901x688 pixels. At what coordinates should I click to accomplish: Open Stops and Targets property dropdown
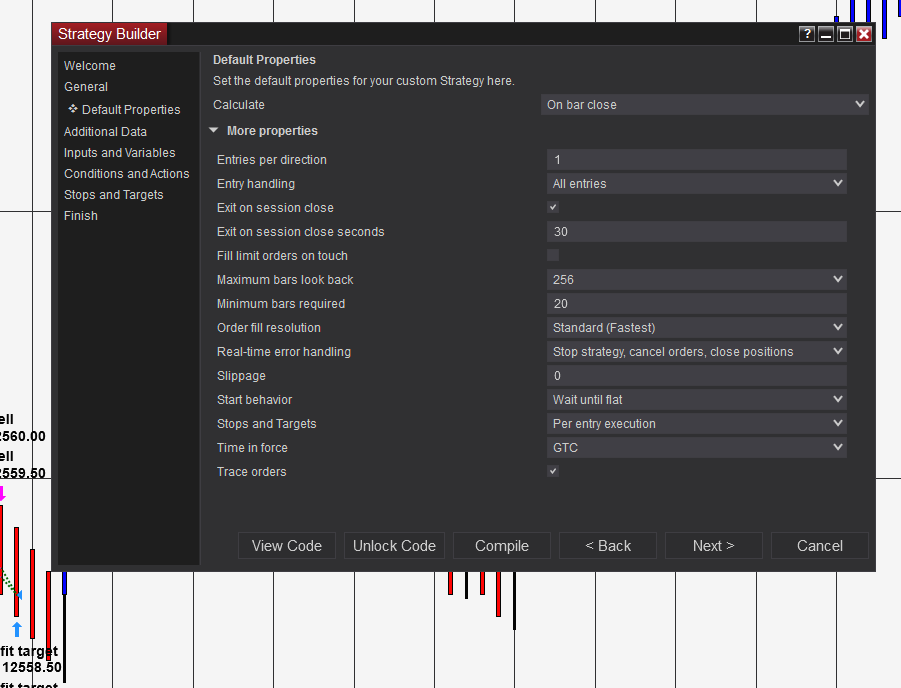click(696, 424)
